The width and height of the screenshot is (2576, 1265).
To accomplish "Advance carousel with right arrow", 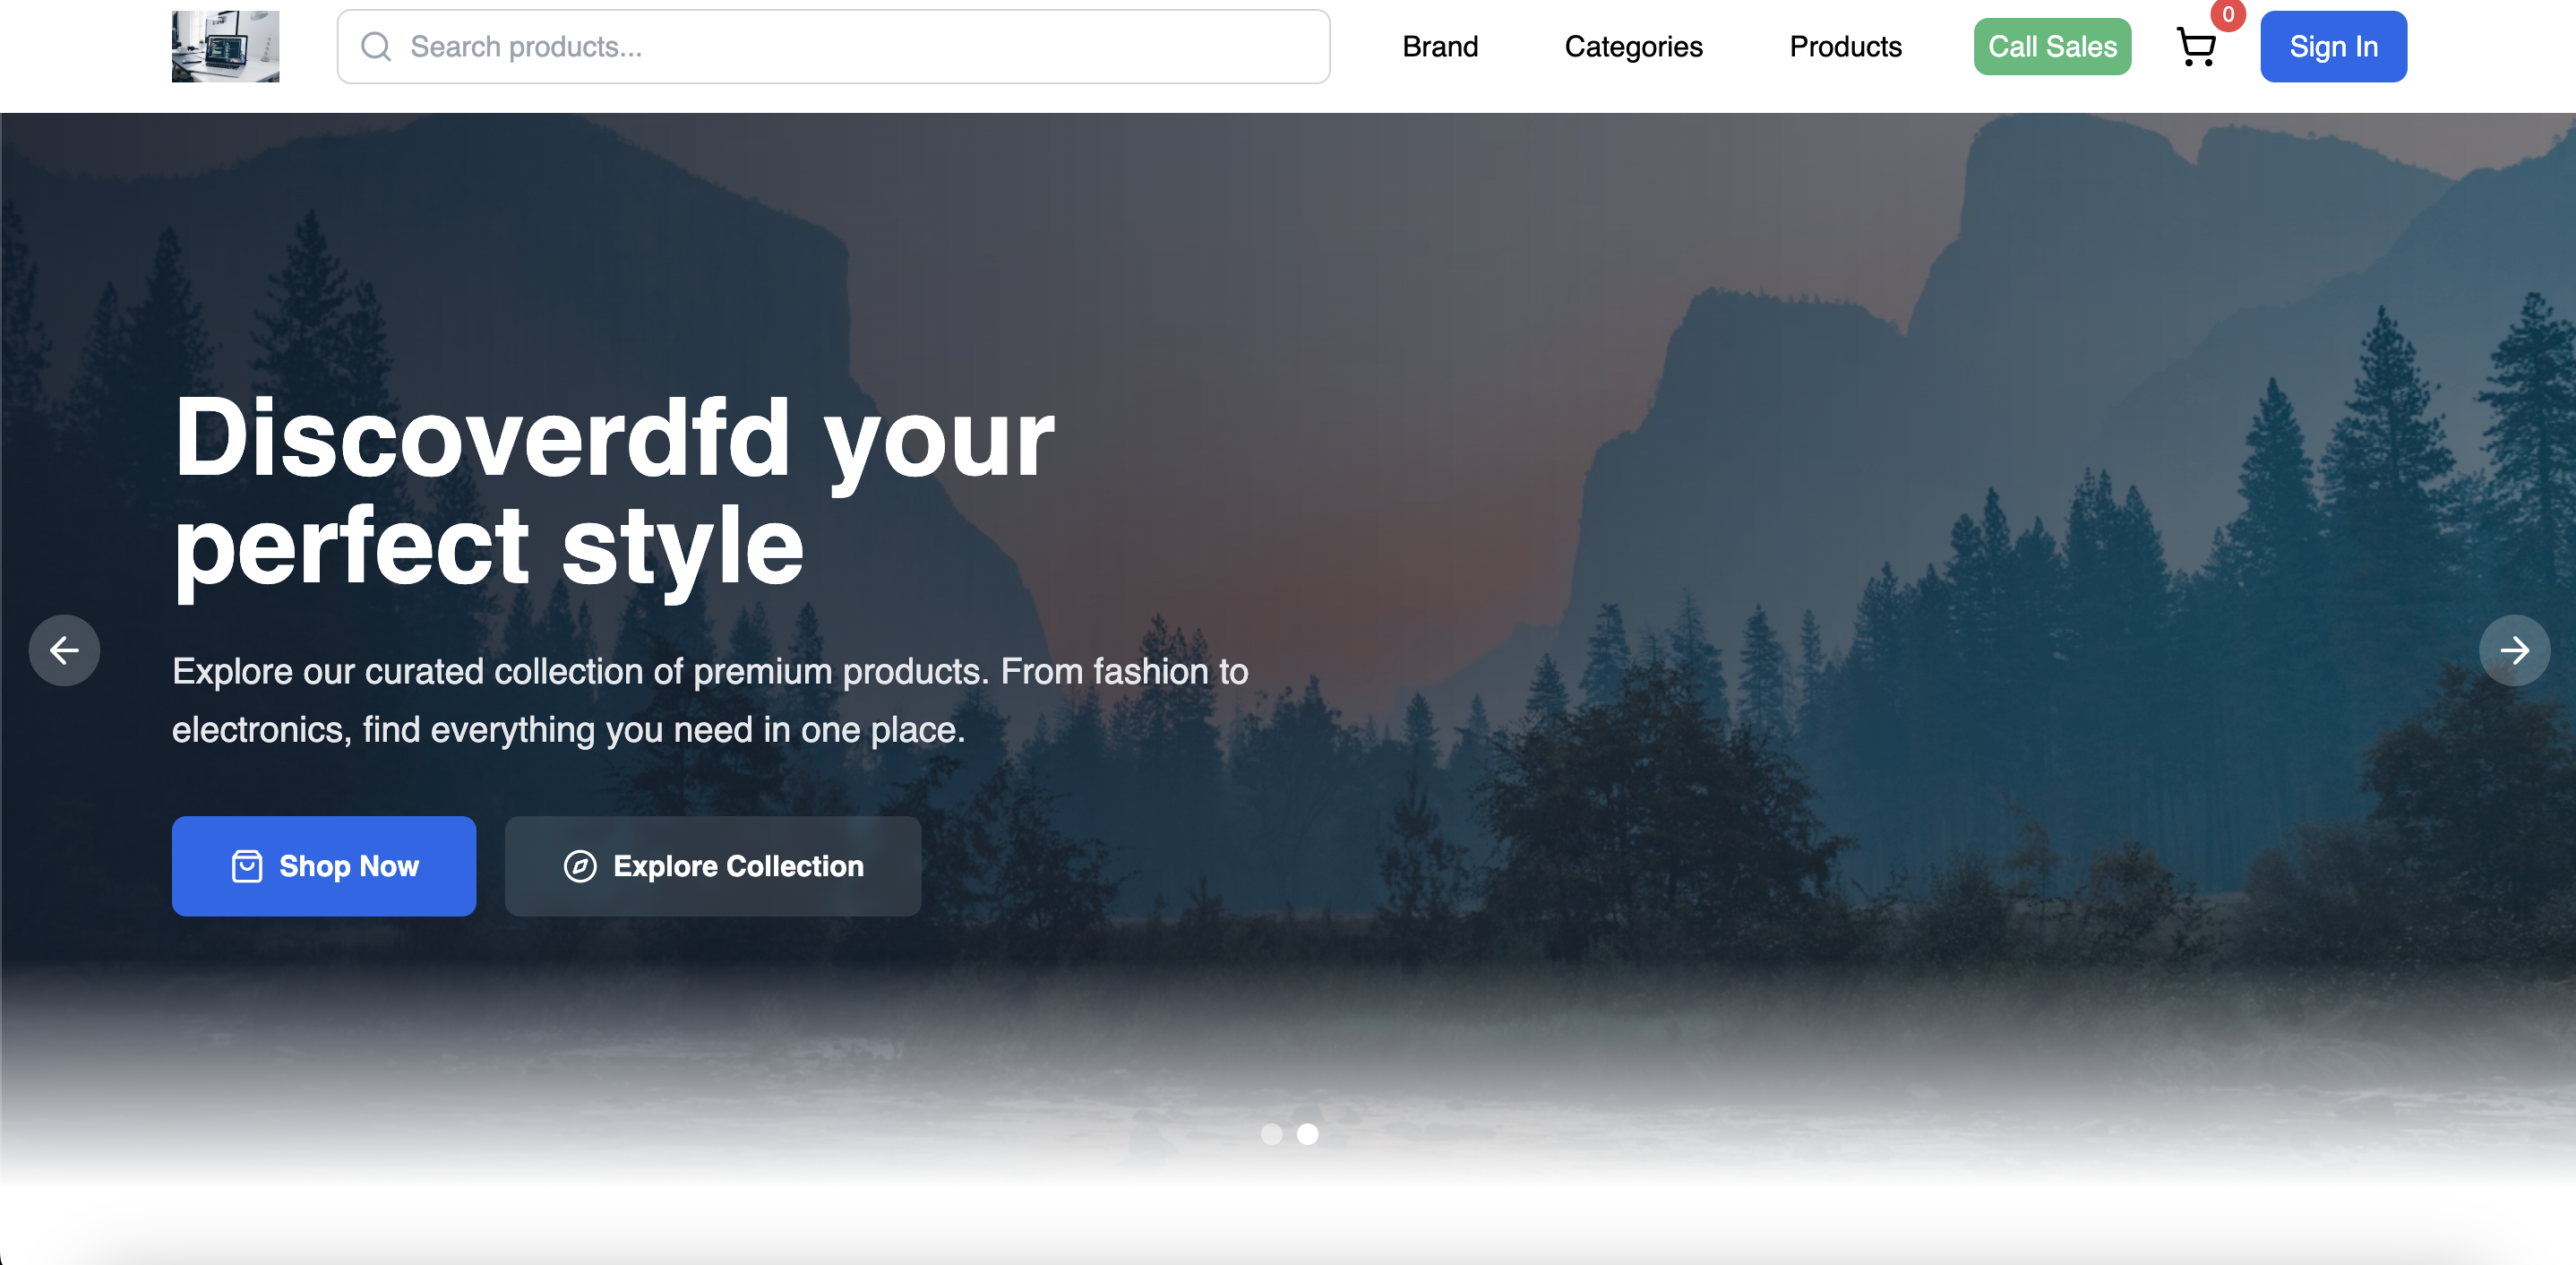I will pos(2514,650).
